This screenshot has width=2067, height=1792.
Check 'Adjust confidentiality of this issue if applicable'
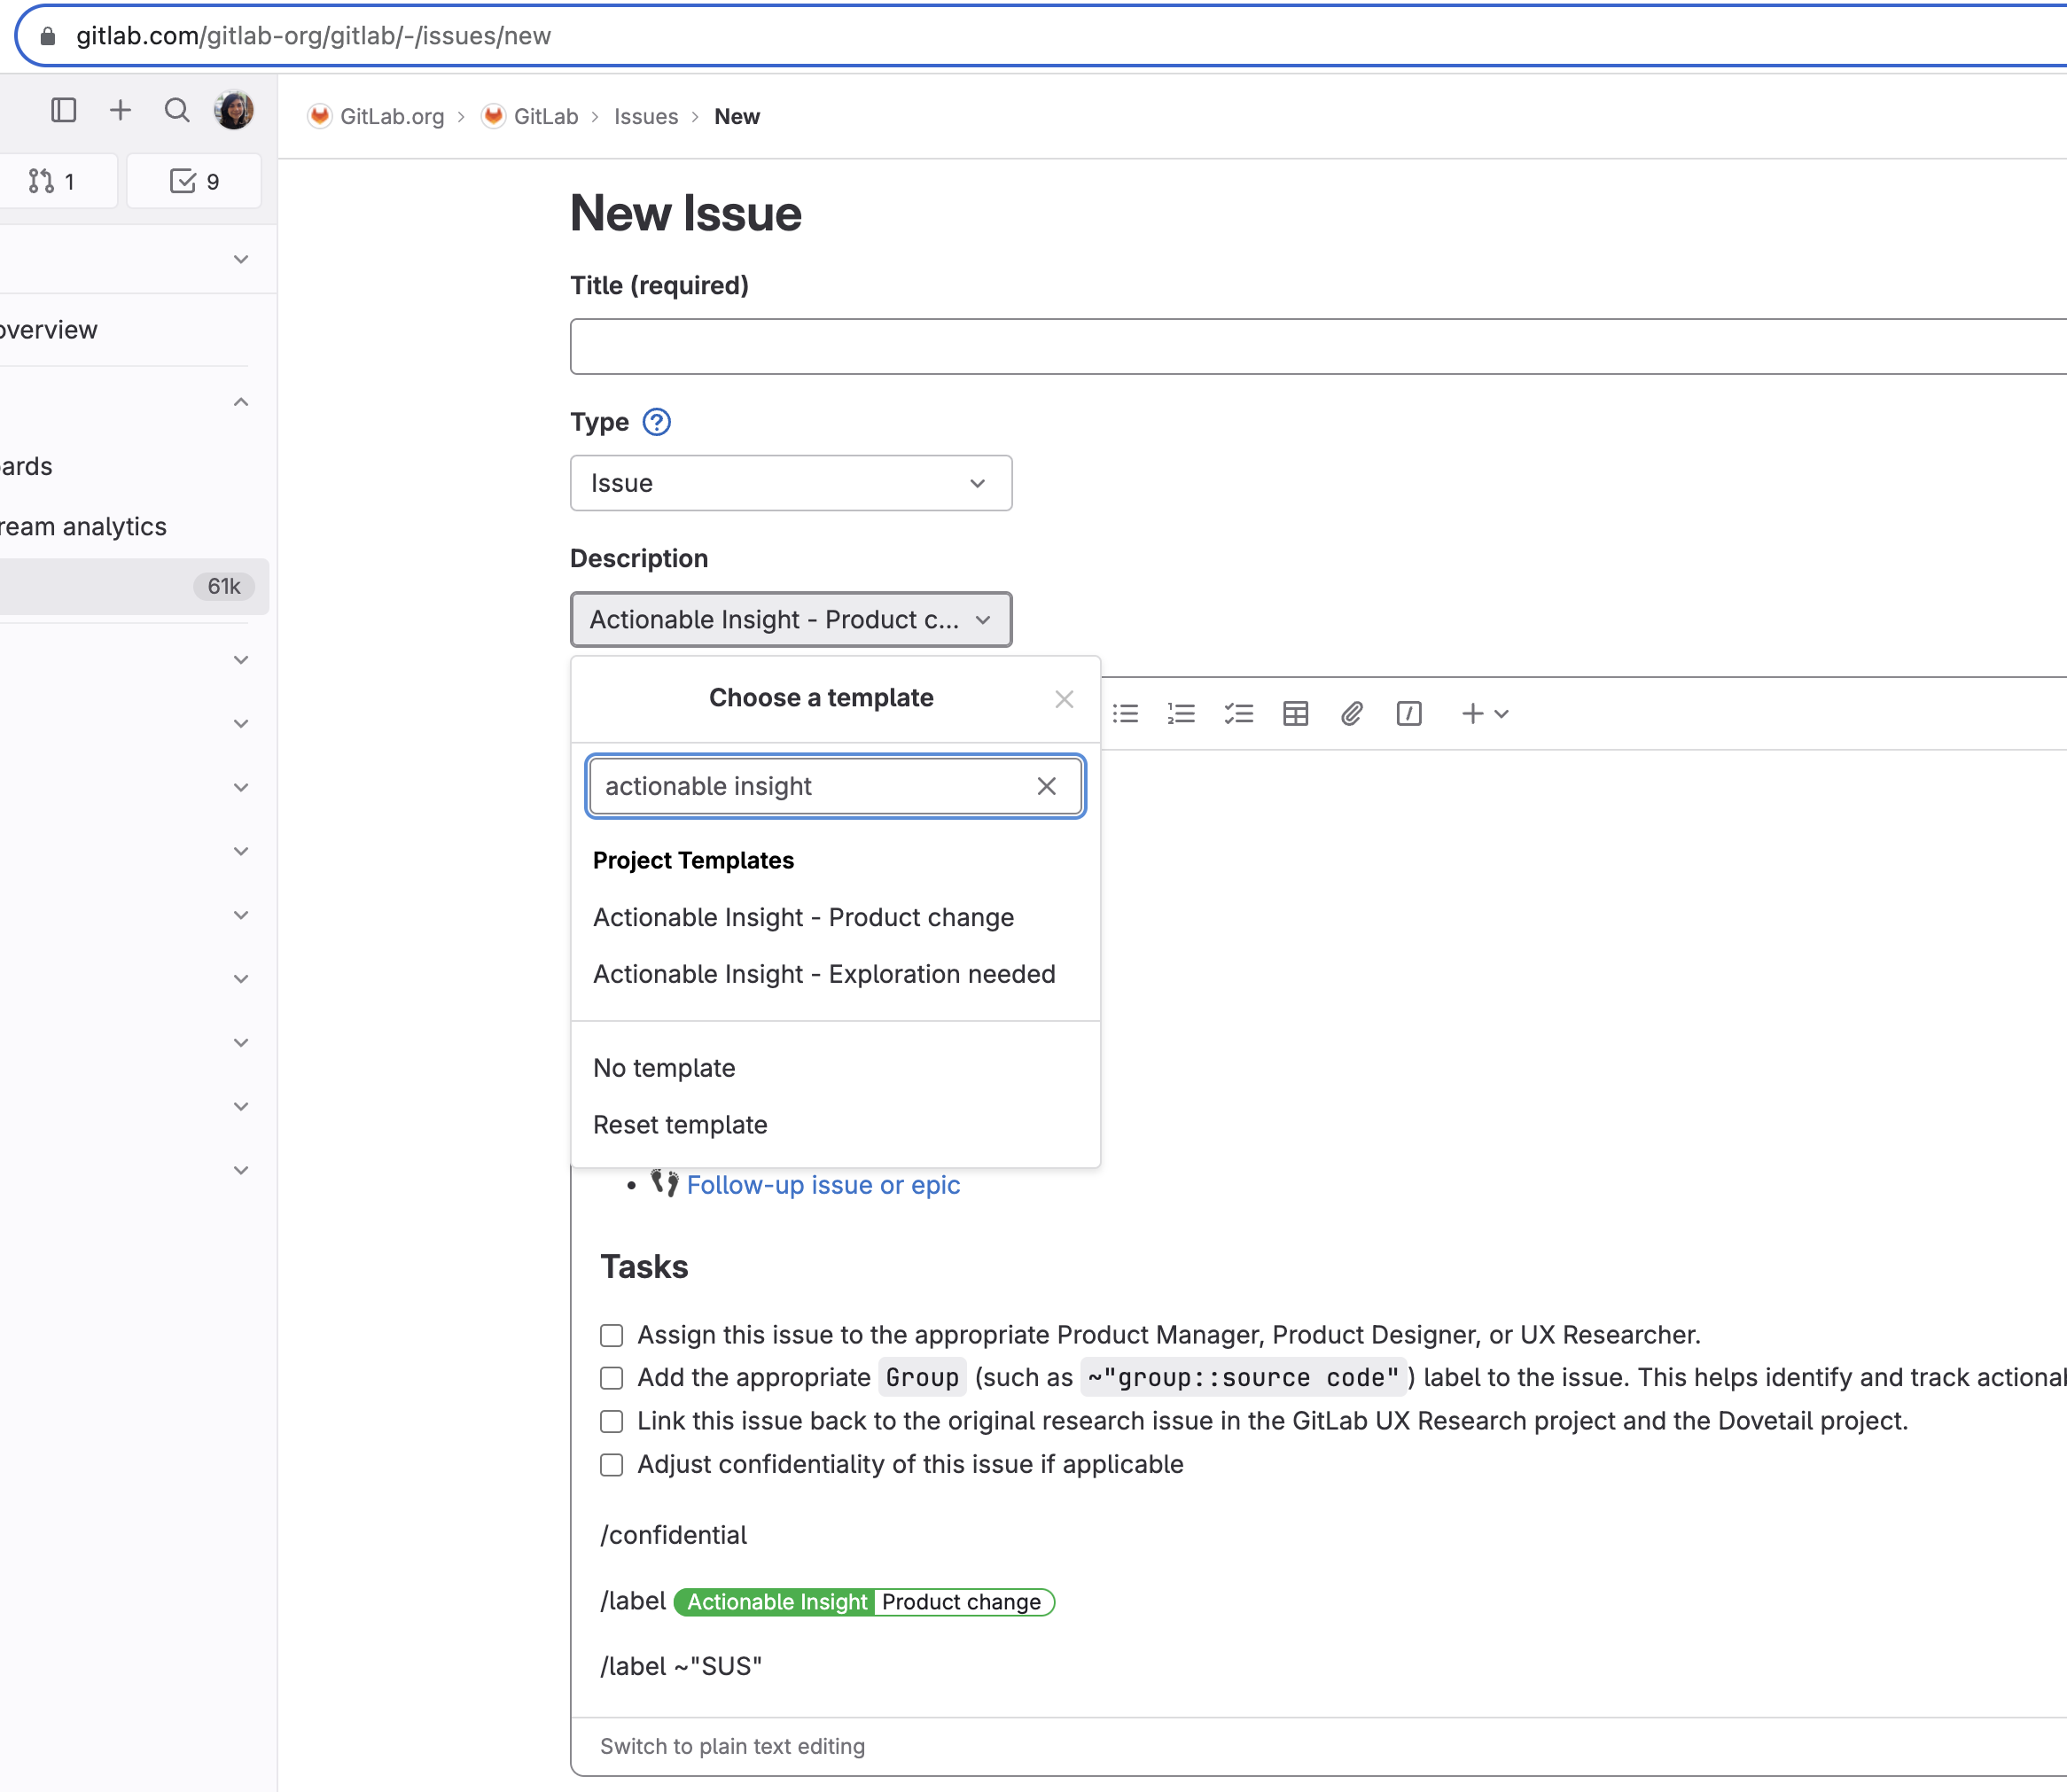click(x=611, y=1465)
